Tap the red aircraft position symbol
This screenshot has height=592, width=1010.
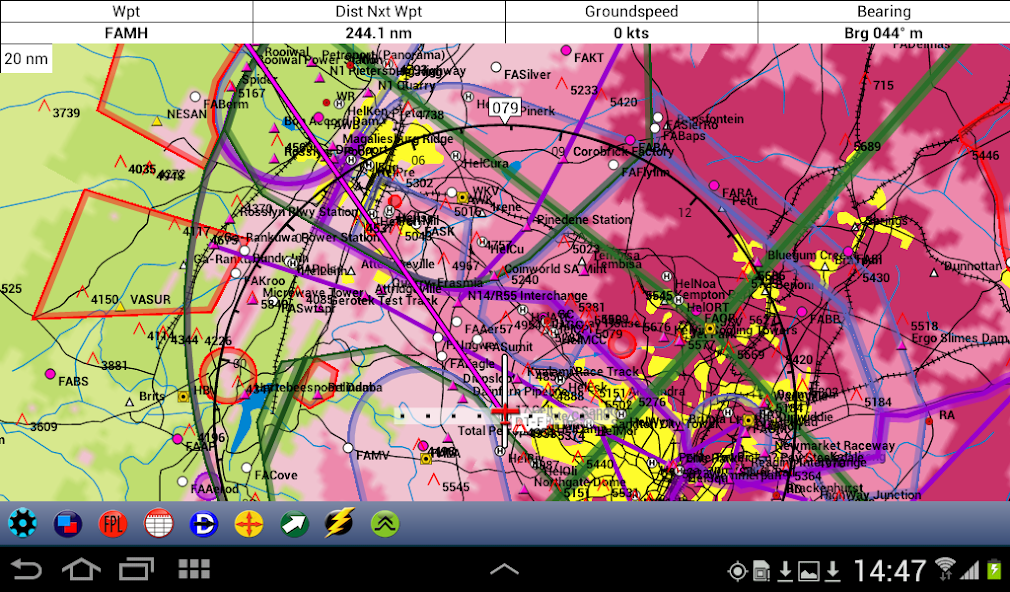click(x=504, y=412)
